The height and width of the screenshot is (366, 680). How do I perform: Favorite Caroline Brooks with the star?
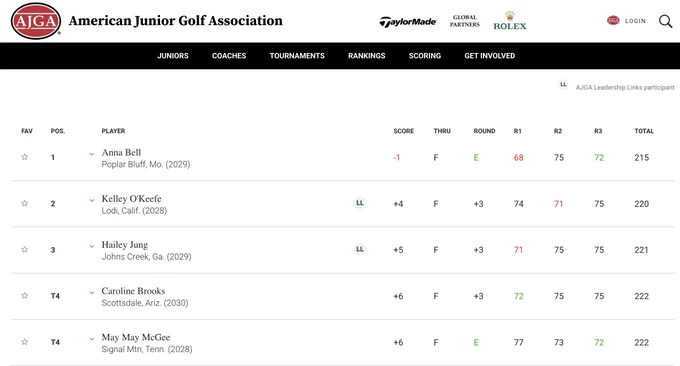click(x=25, y=296)
